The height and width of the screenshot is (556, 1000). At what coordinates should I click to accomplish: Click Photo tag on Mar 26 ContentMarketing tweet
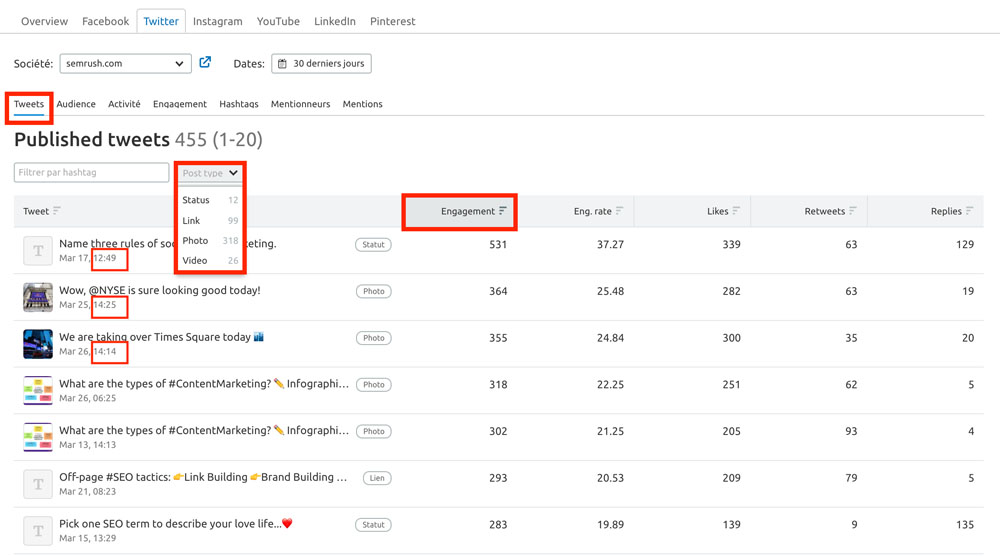pyautogui.click(x=374, y=384)
